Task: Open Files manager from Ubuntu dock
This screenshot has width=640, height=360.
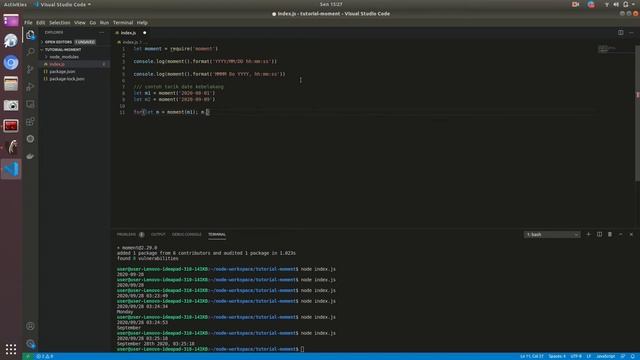Action: [11, 84]
